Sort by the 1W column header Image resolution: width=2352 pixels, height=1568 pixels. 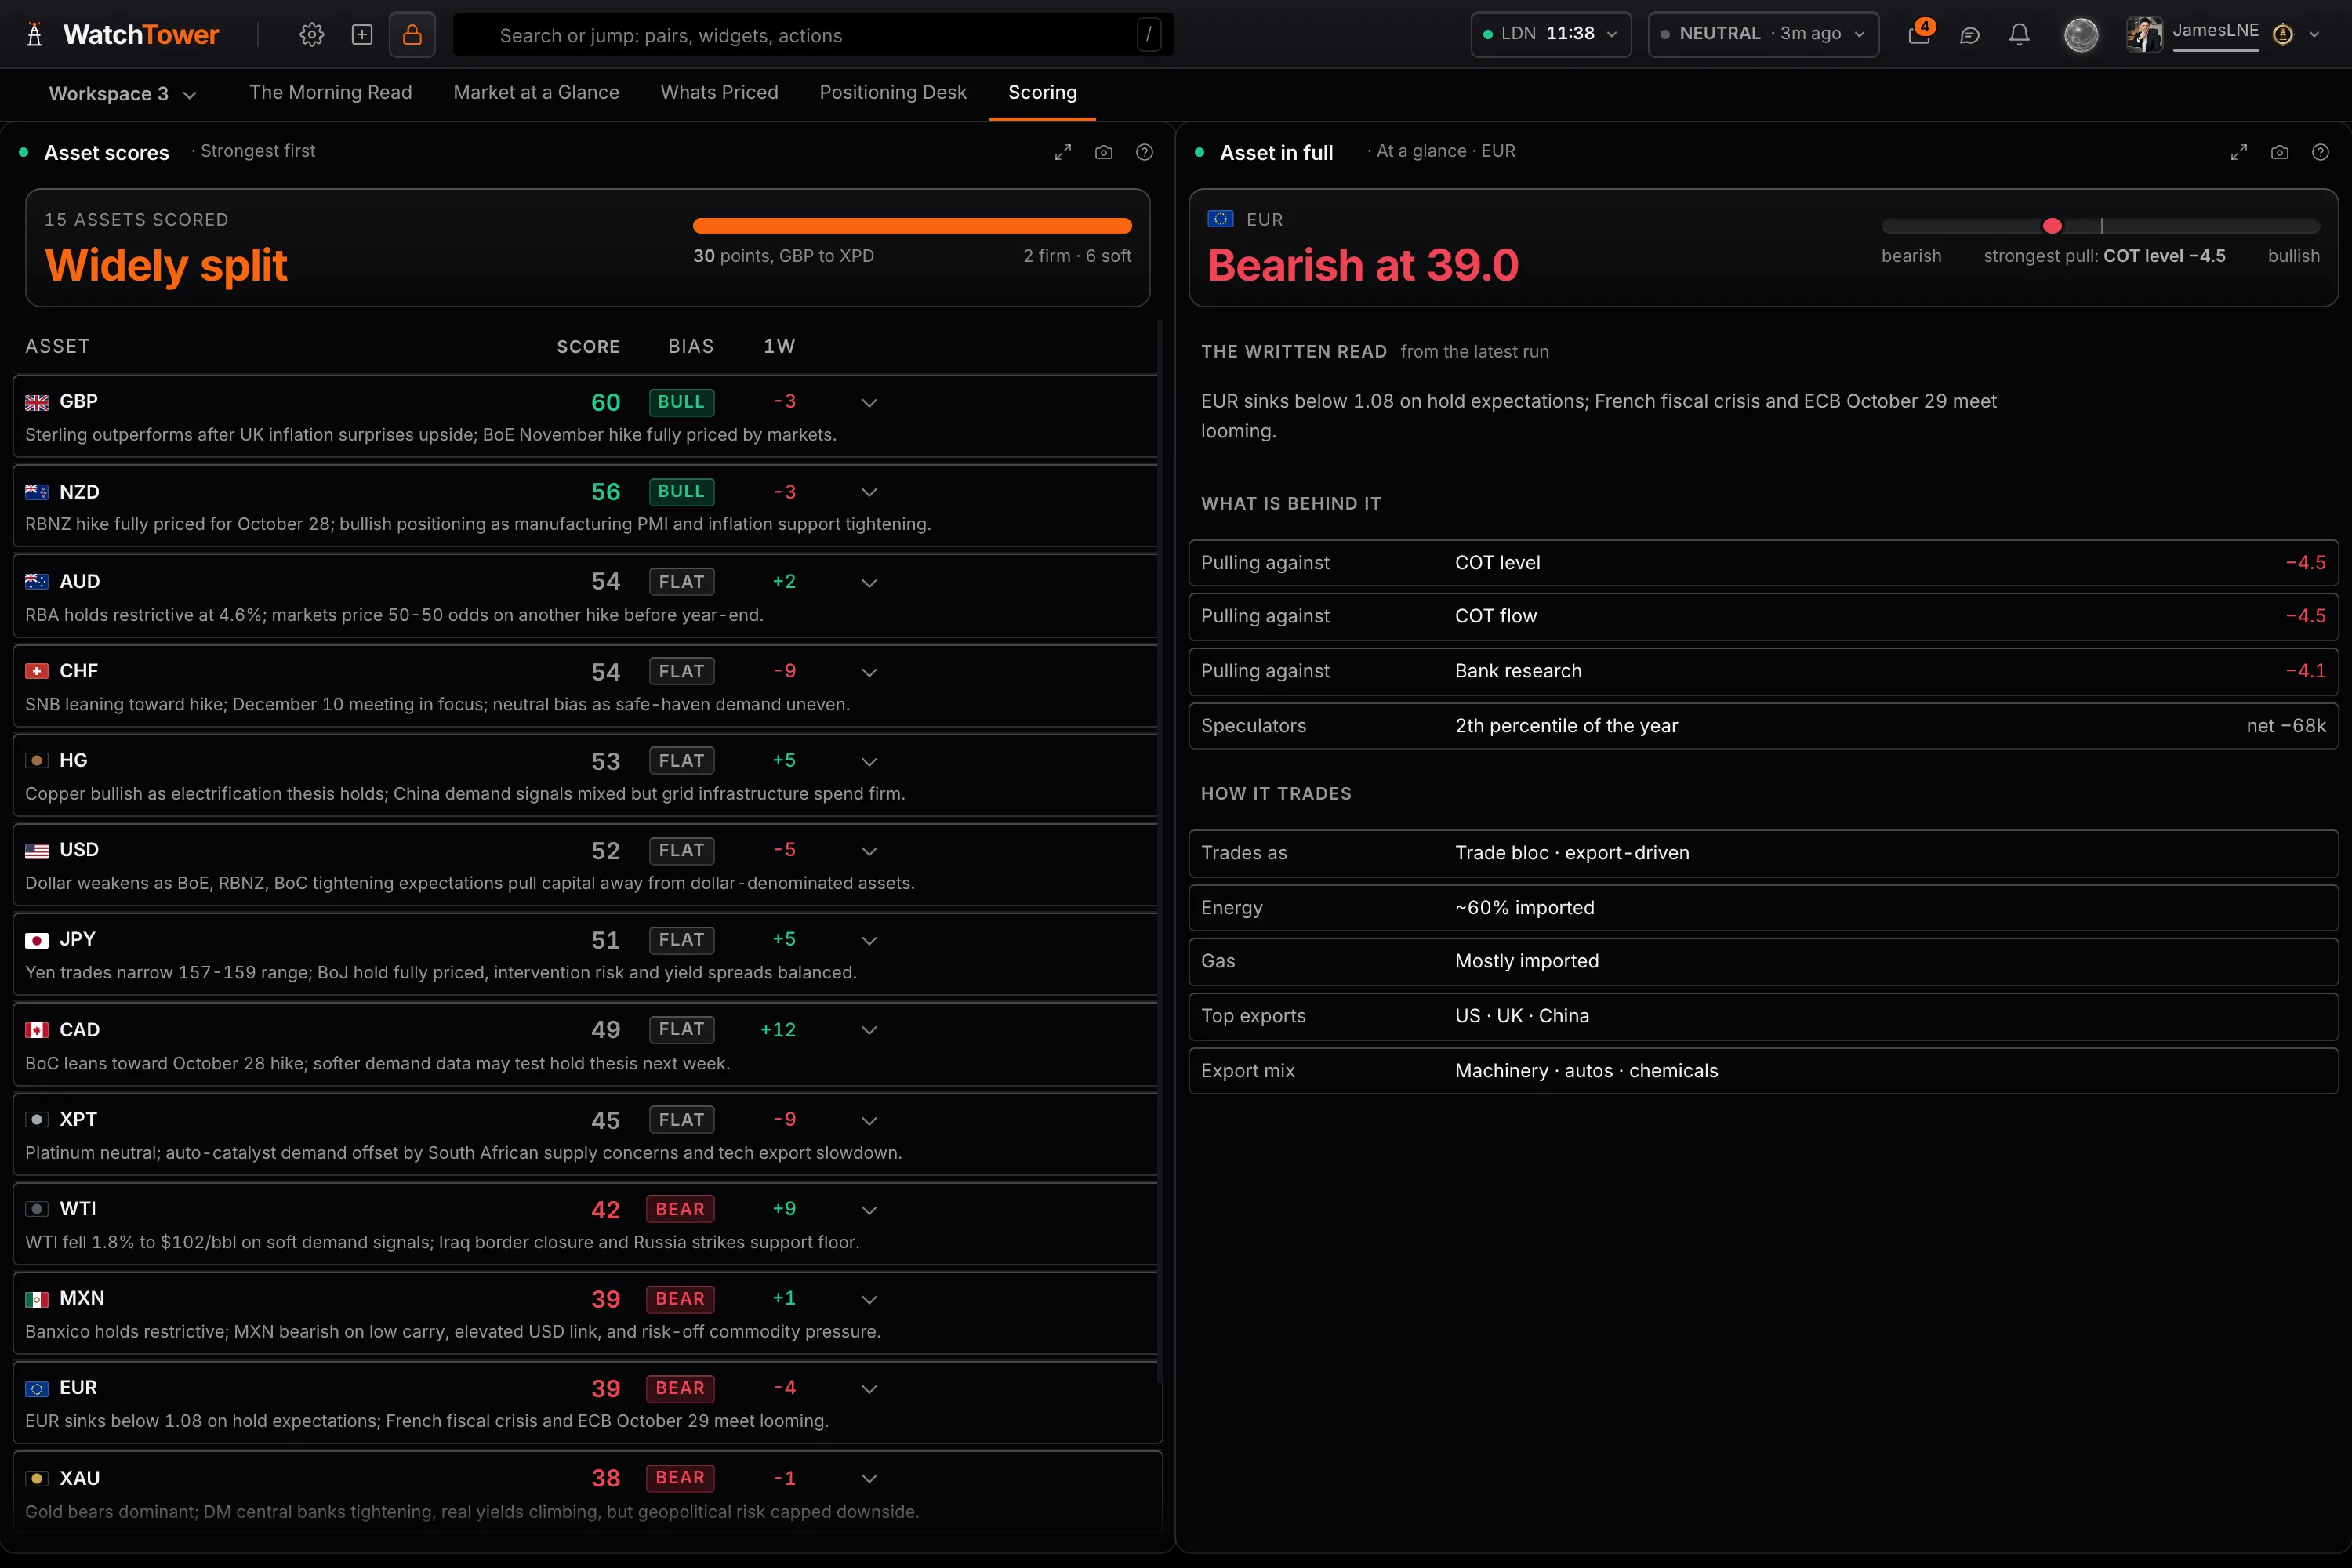point(779,346)
